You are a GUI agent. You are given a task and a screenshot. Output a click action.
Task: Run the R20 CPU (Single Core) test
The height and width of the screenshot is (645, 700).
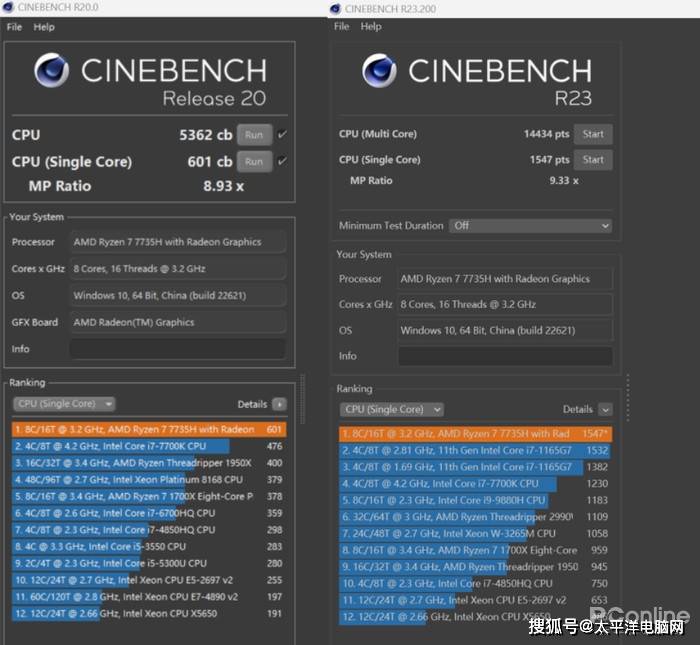pos(254,161)
